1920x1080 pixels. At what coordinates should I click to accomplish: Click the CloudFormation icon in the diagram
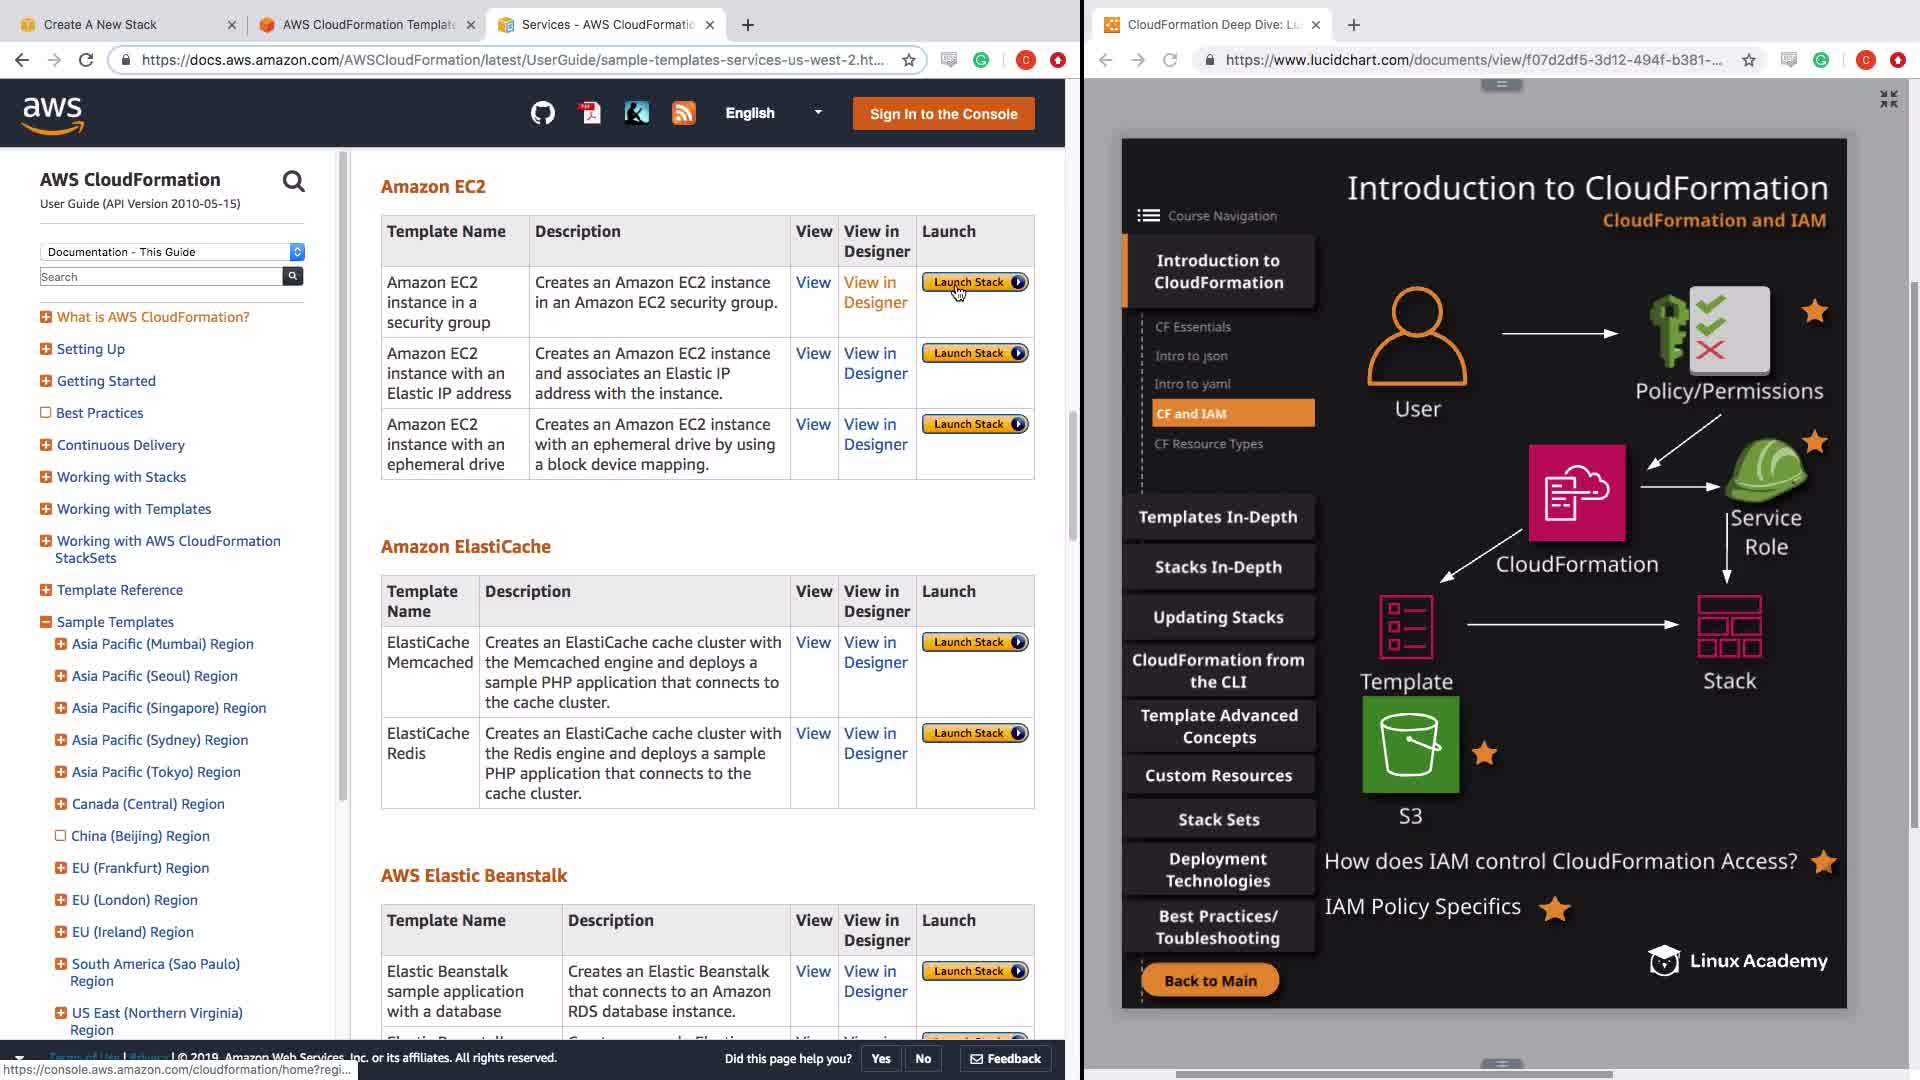click(1576, 493)
